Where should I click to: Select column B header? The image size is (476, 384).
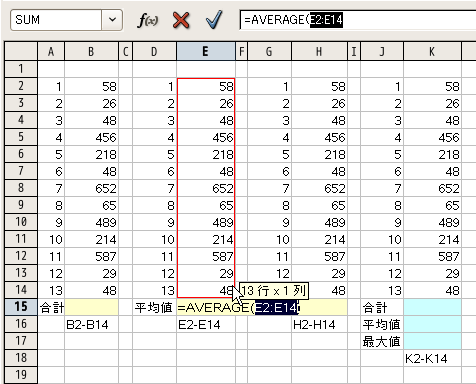click(x=91, y=51)
